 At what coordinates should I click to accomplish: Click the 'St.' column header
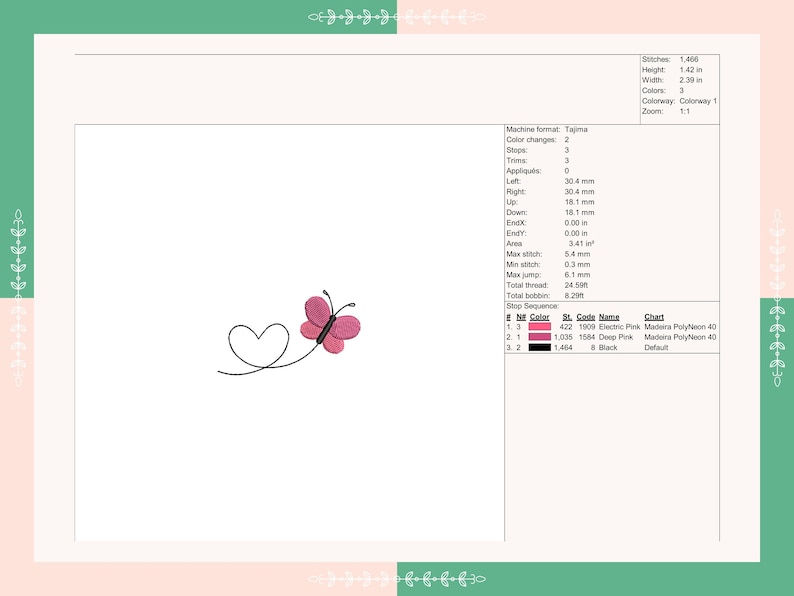[567, 316]
